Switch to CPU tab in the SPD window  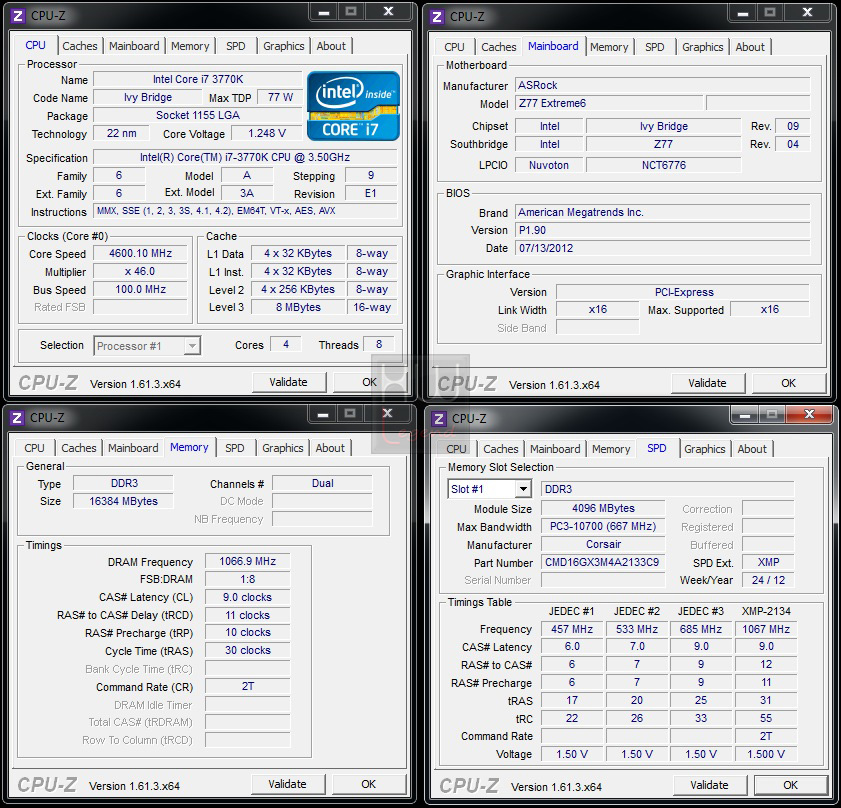coord(456,449)
